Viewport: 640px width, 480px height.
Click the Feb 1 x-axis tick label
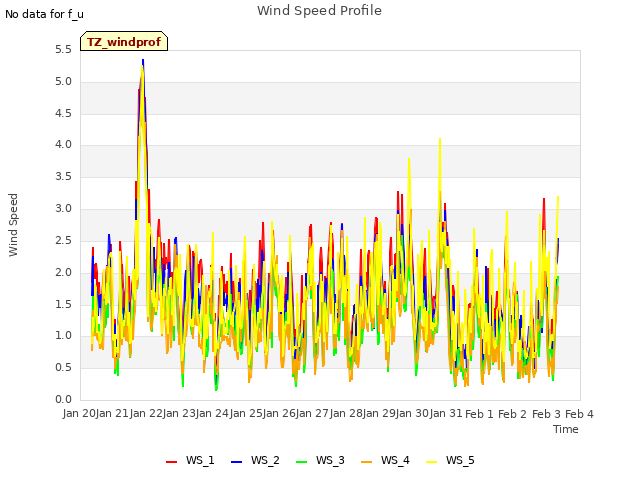point(479,414)
